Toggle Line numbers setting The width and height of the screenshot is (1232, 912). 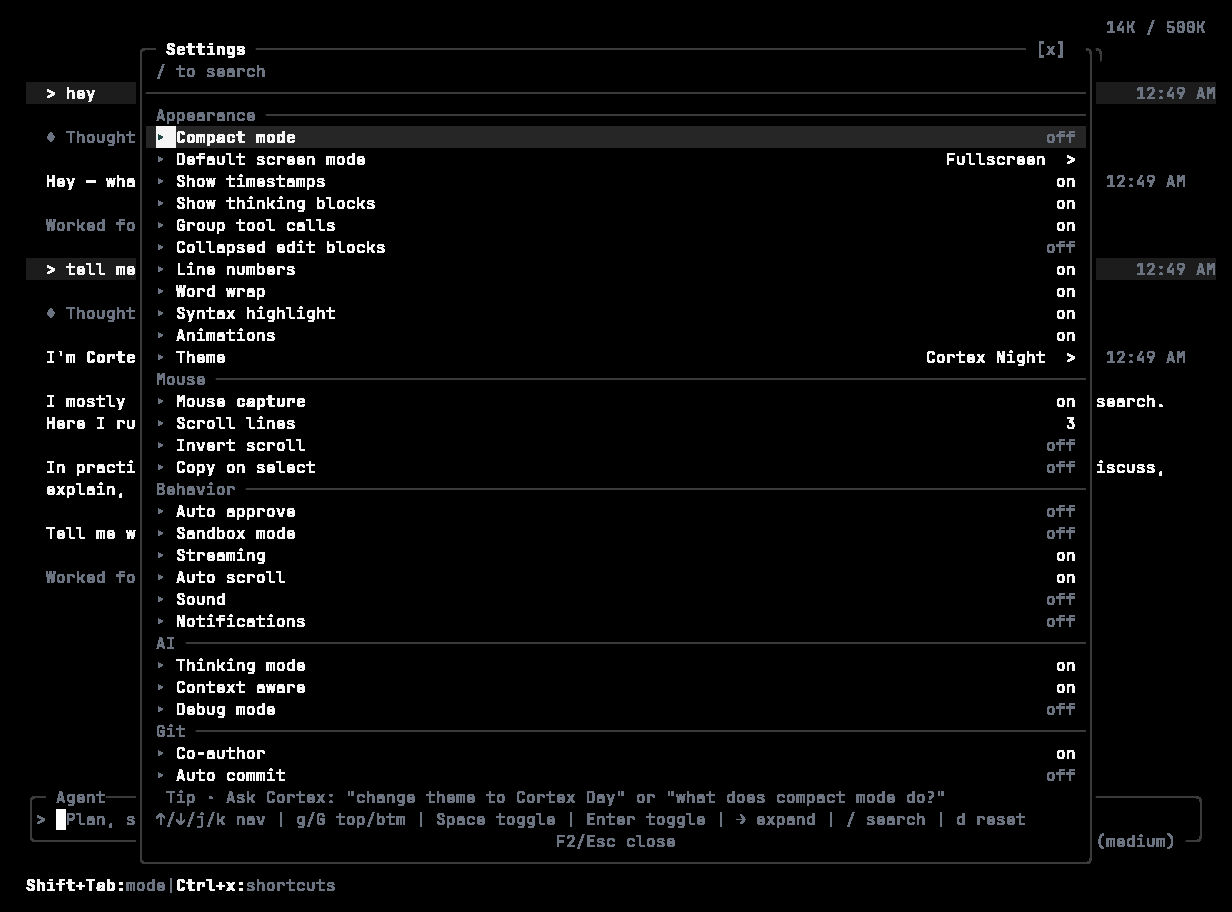(x=616, y=269)
